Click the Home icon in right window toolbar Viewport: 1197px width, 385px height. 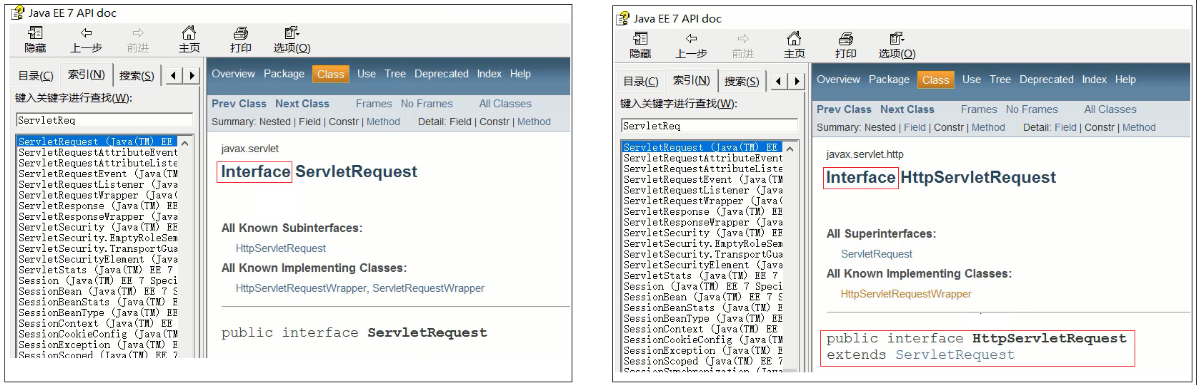click(794, 38)
